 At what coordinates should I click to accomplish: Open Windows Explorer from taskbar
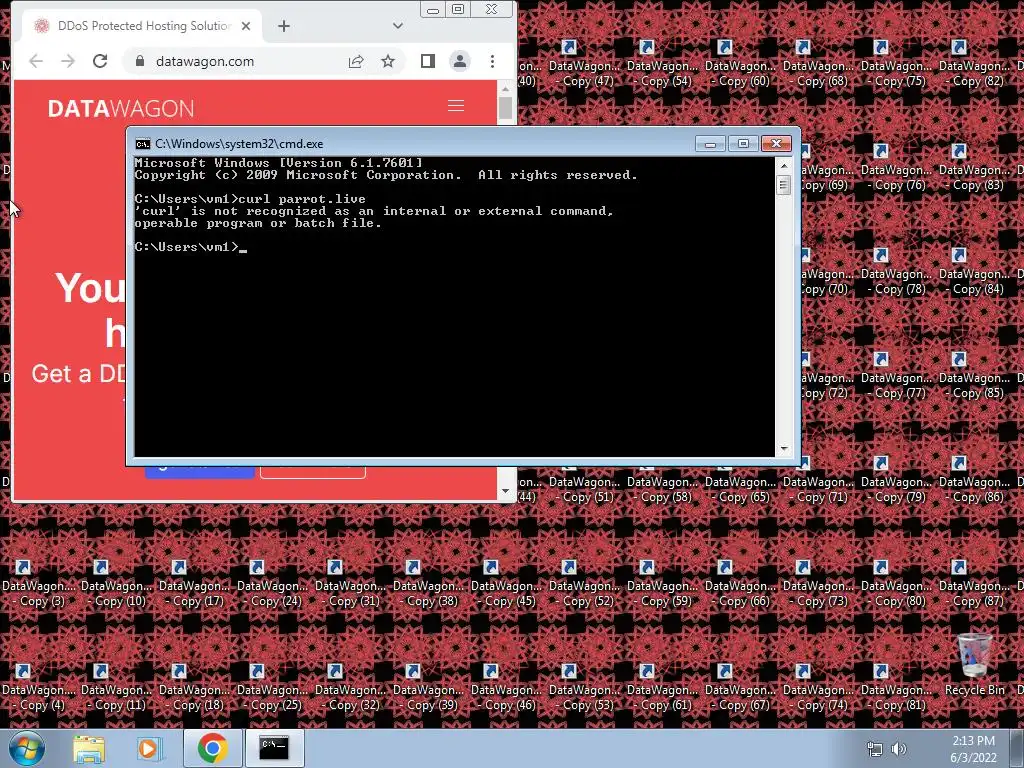pyautogui.click(x=89, y=749)
